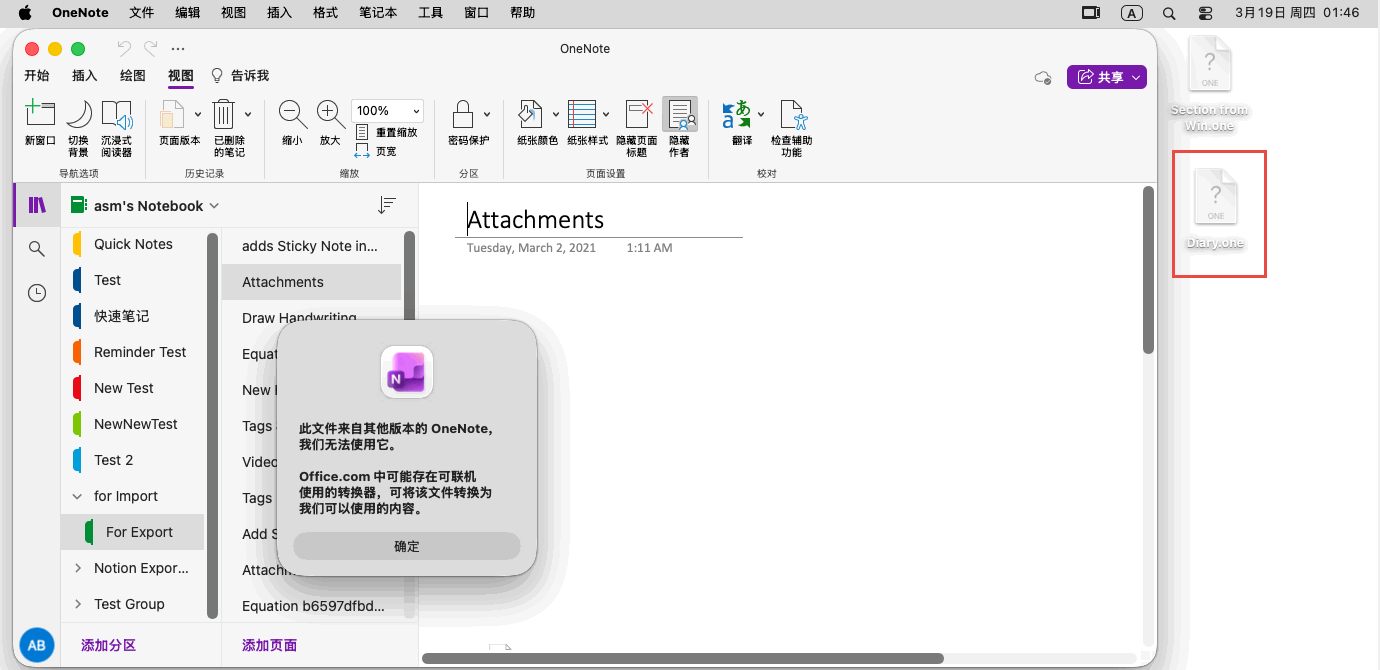Open recent notes clock icon in sidebar
This screenshot has width=1380, height=670.
[x=37, y=293]
